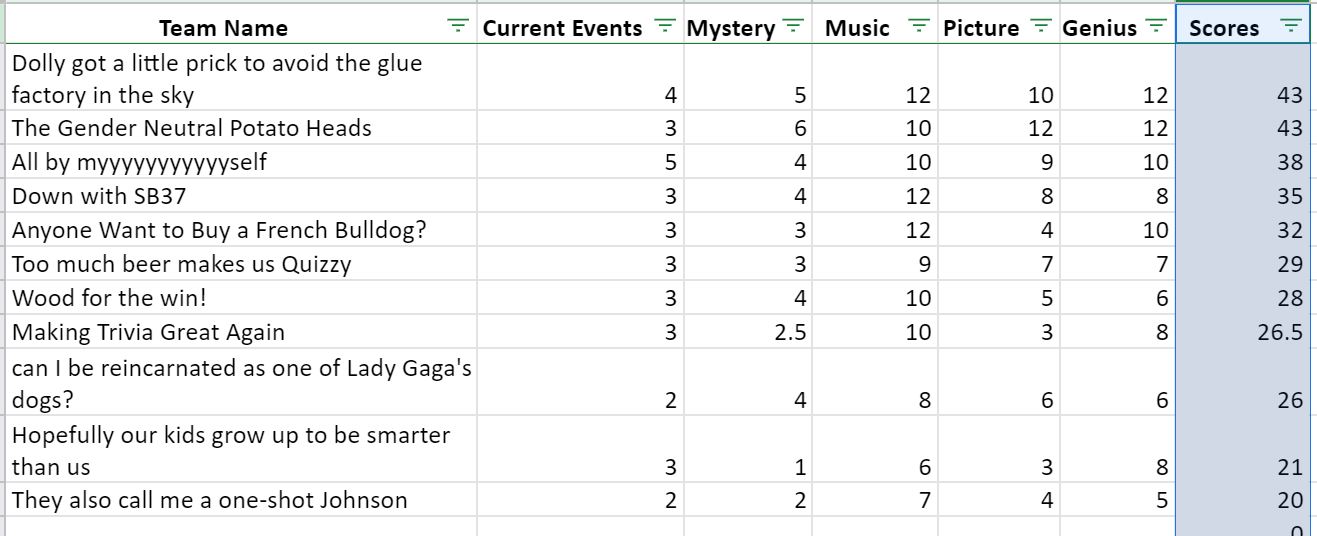Select 'Anyone Want to Buy a French Bulldog?'
Screen dimensions: 1317x536
(x=241, y=230)
